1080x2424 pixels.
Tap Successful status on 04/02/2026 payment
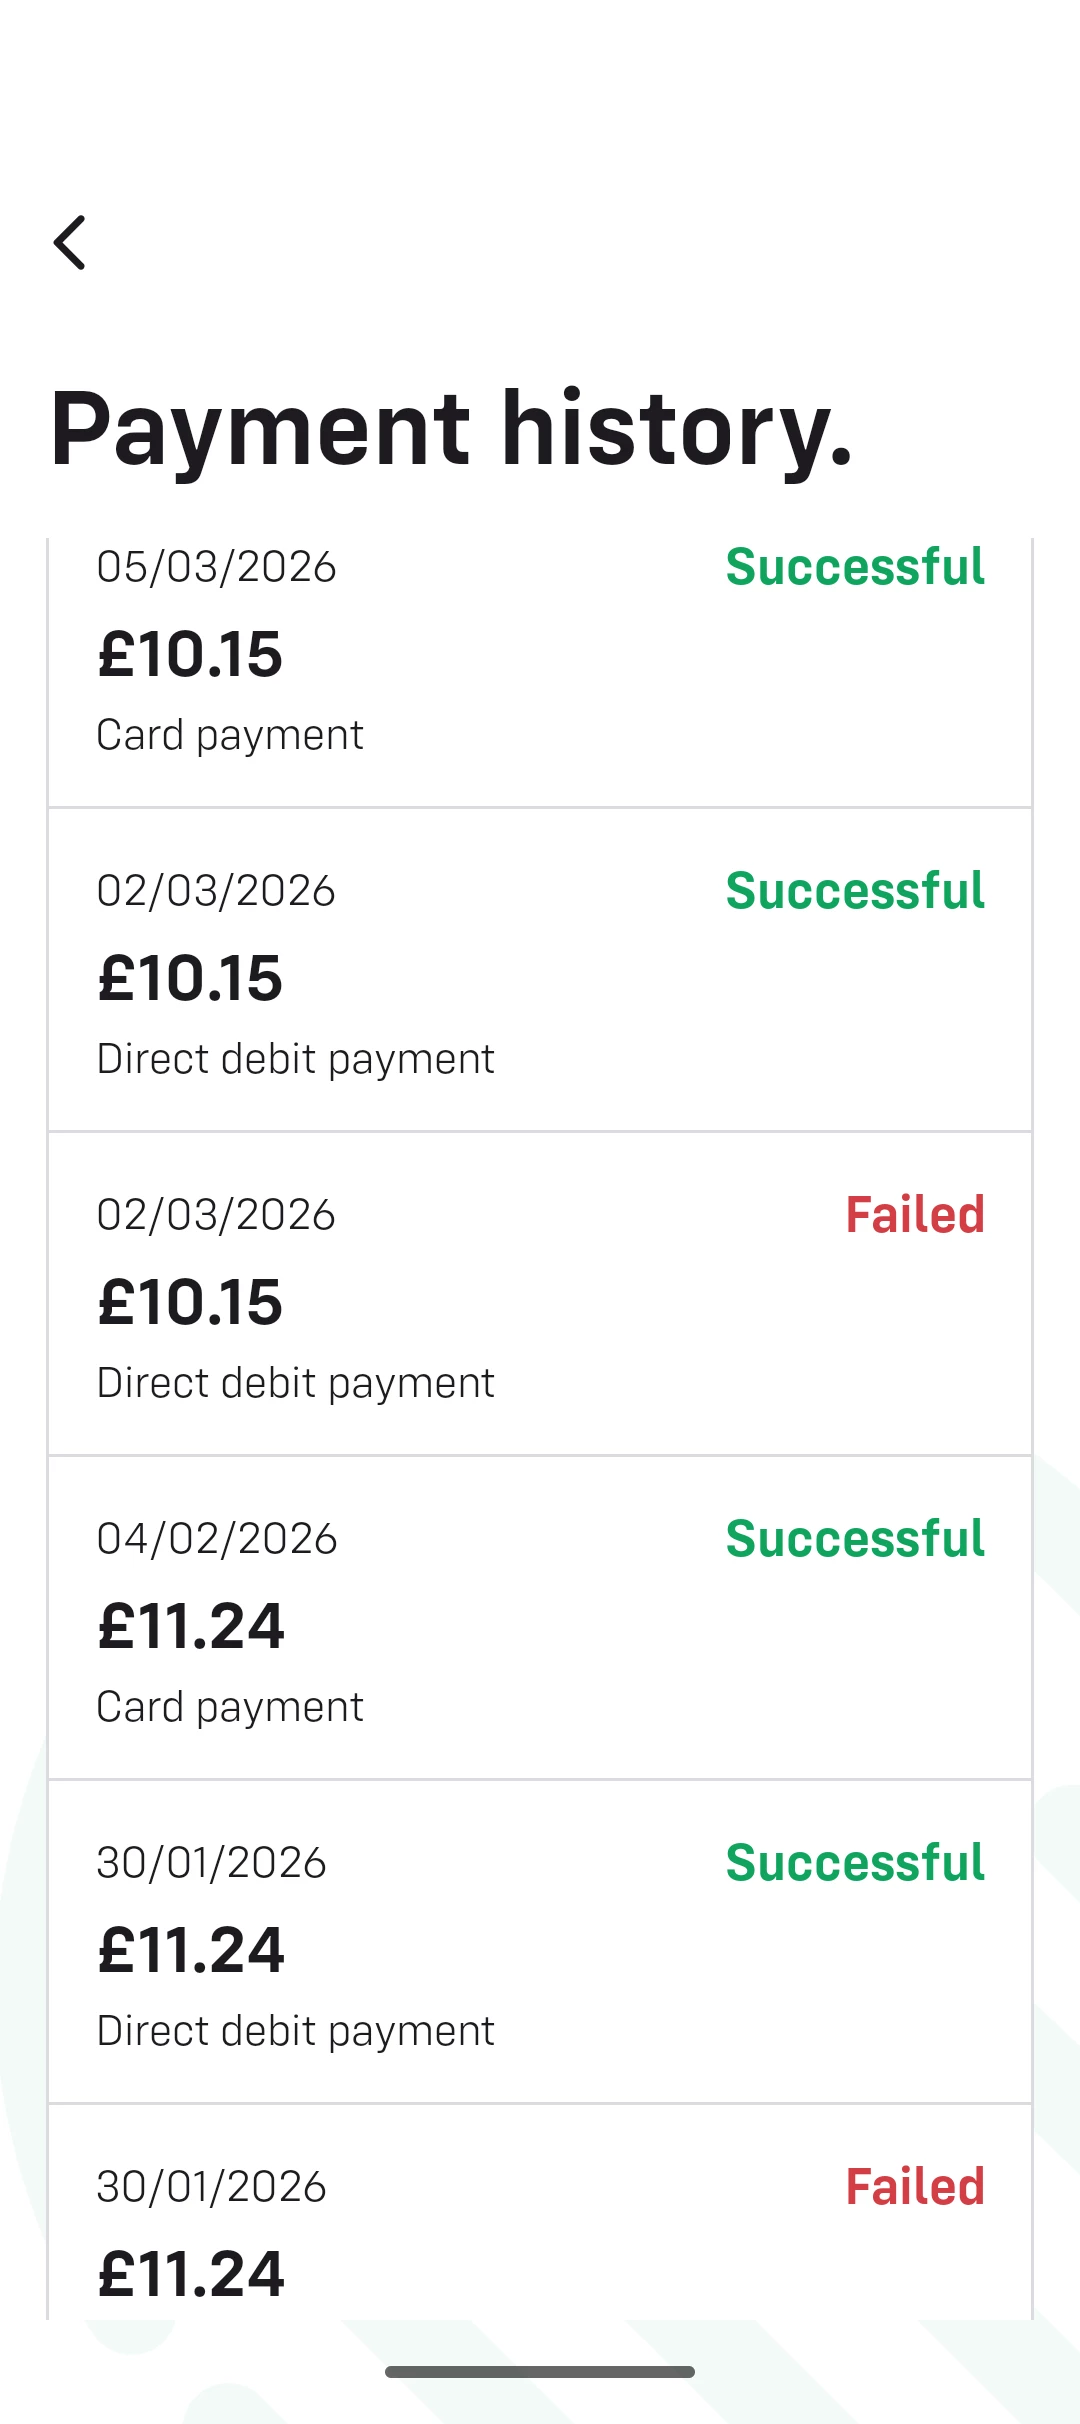[855, 1539]
